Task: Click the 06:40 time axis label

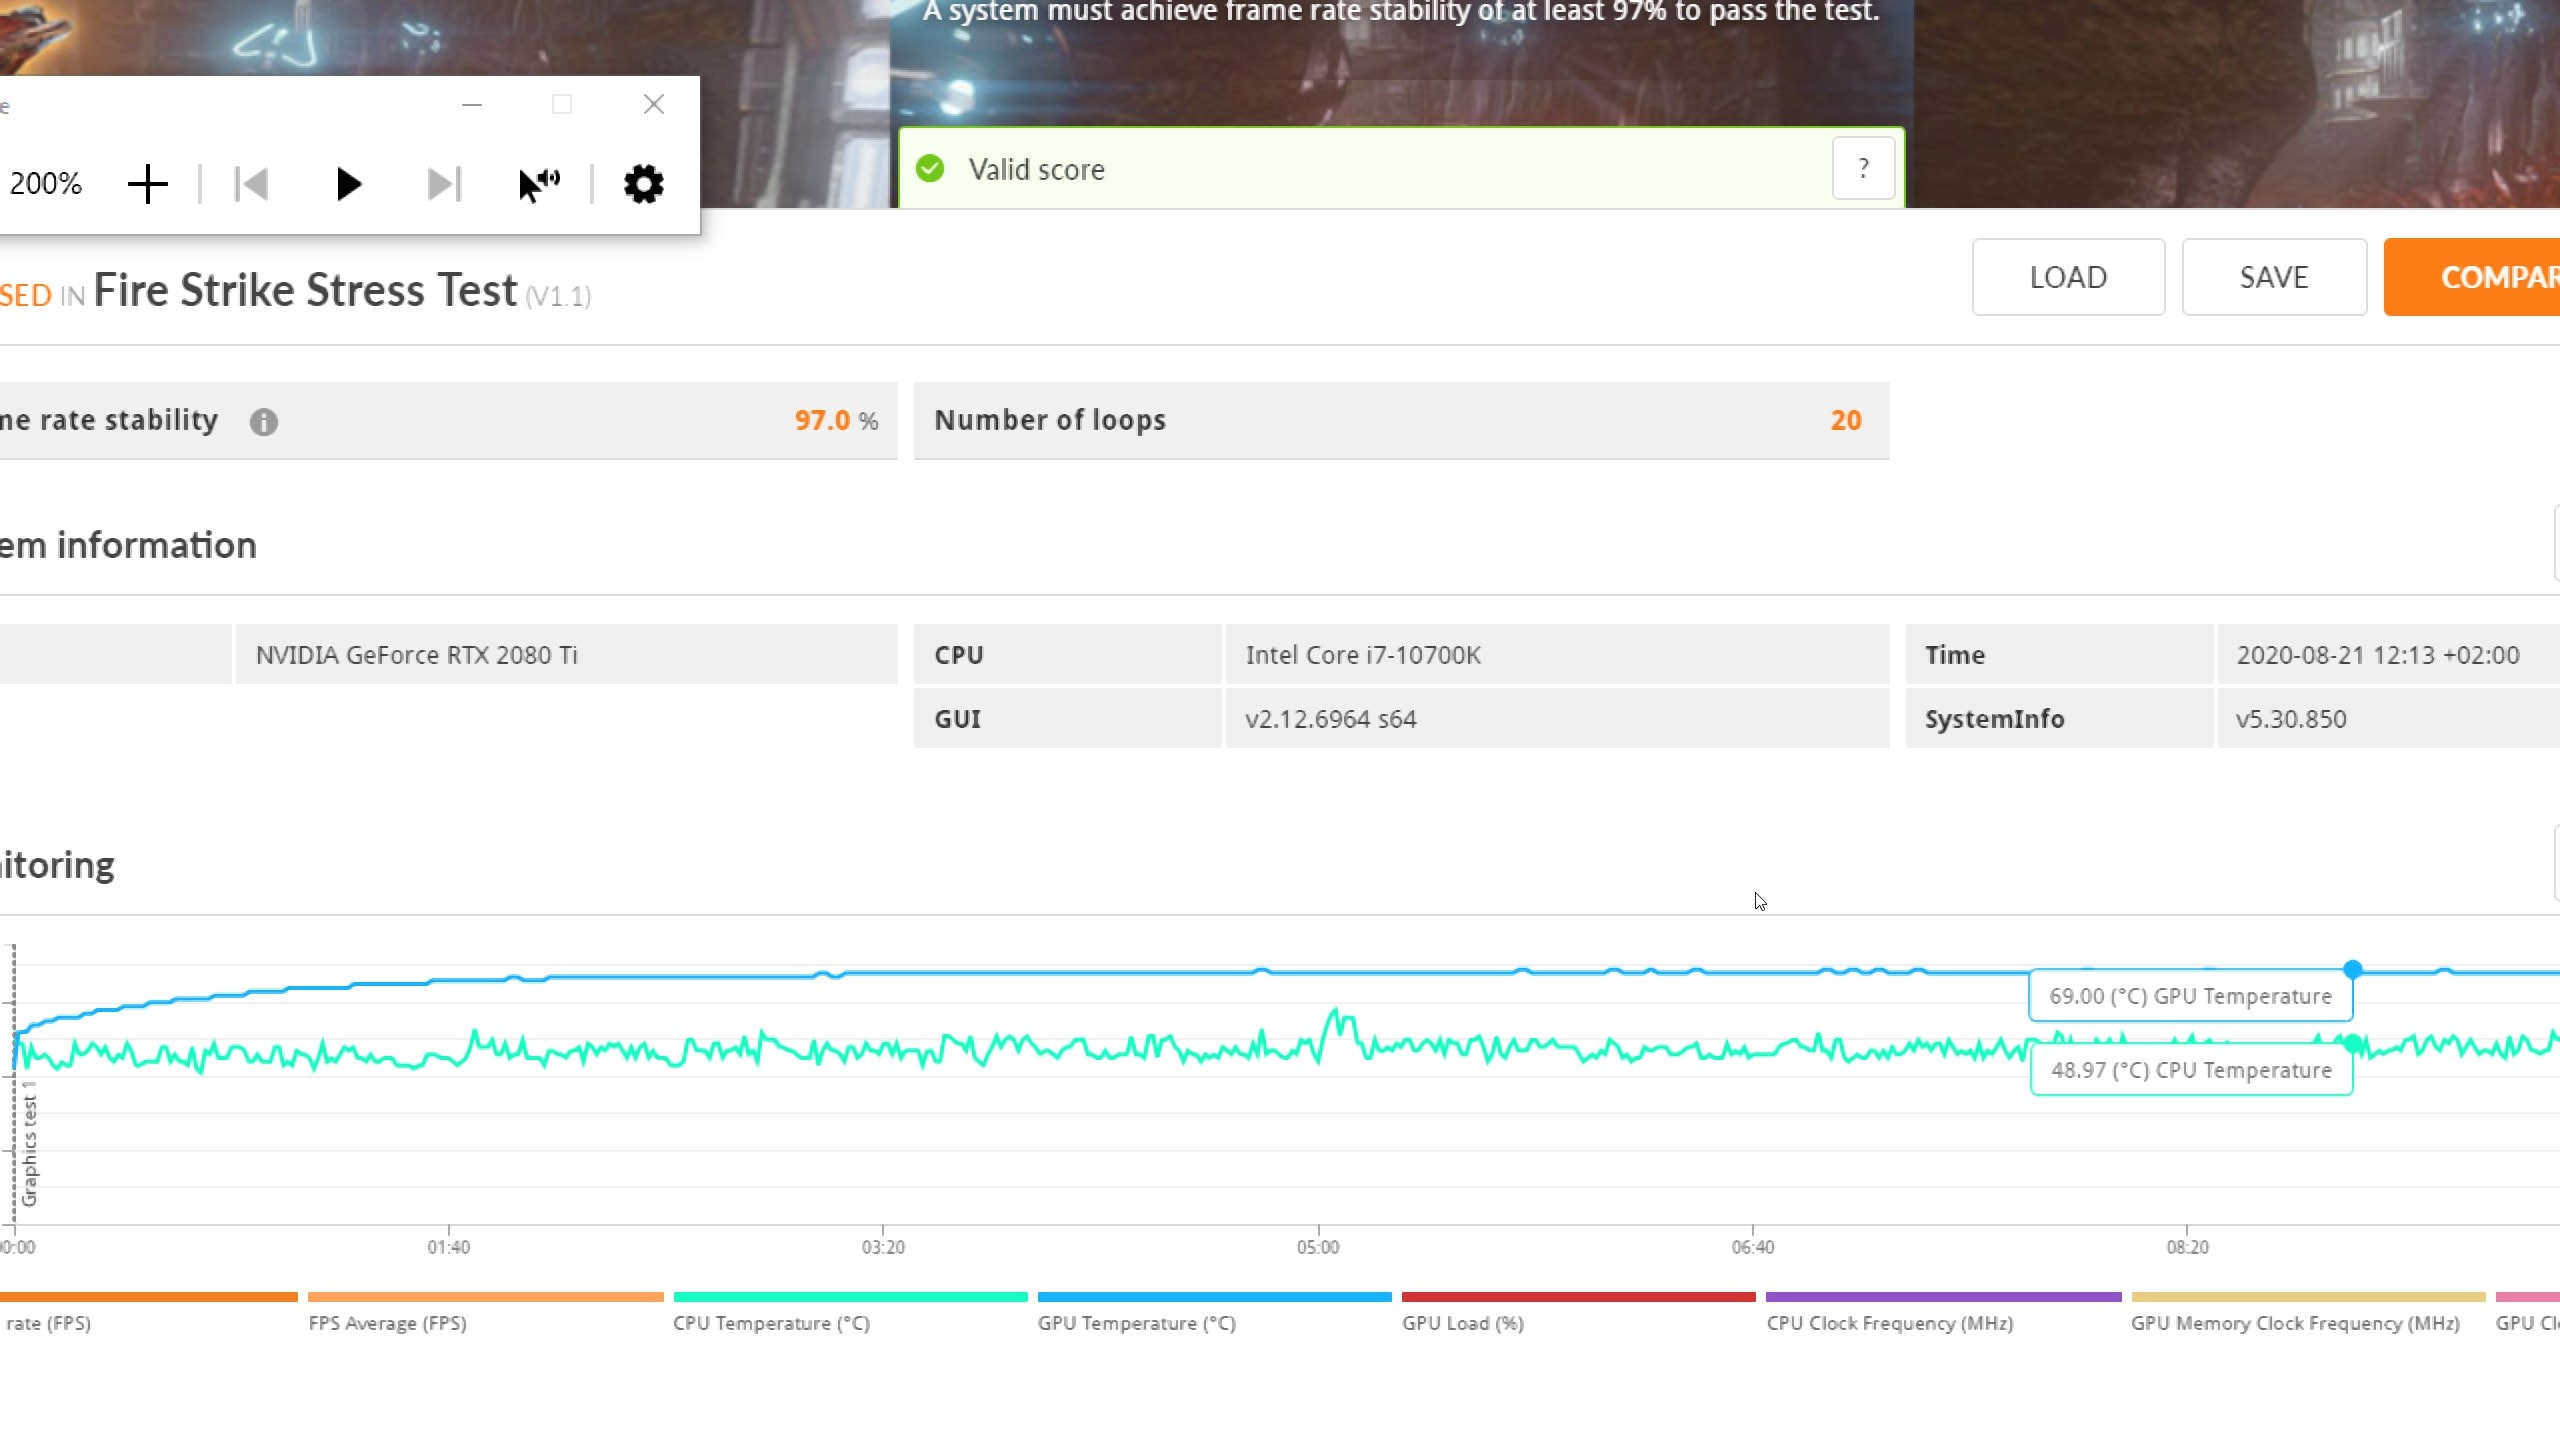Action: [1753, 1247]
